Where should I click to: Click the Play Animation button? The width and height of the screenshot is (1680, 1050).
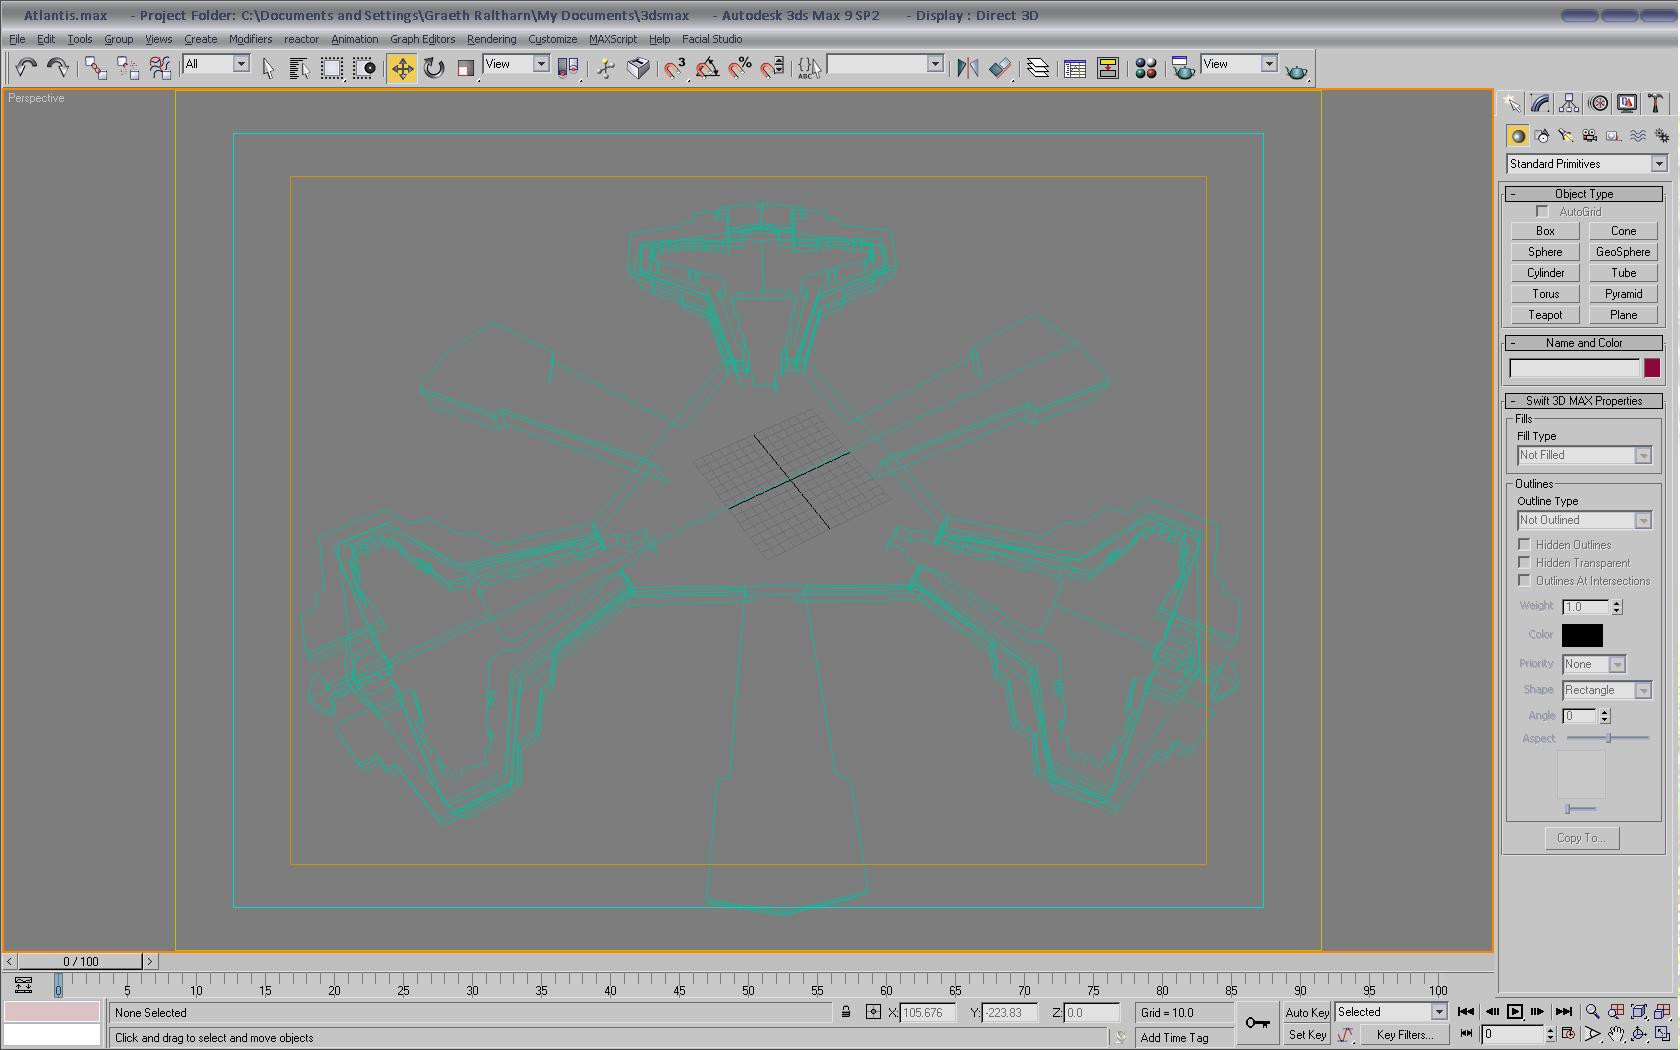[x=1514, y=1012]
